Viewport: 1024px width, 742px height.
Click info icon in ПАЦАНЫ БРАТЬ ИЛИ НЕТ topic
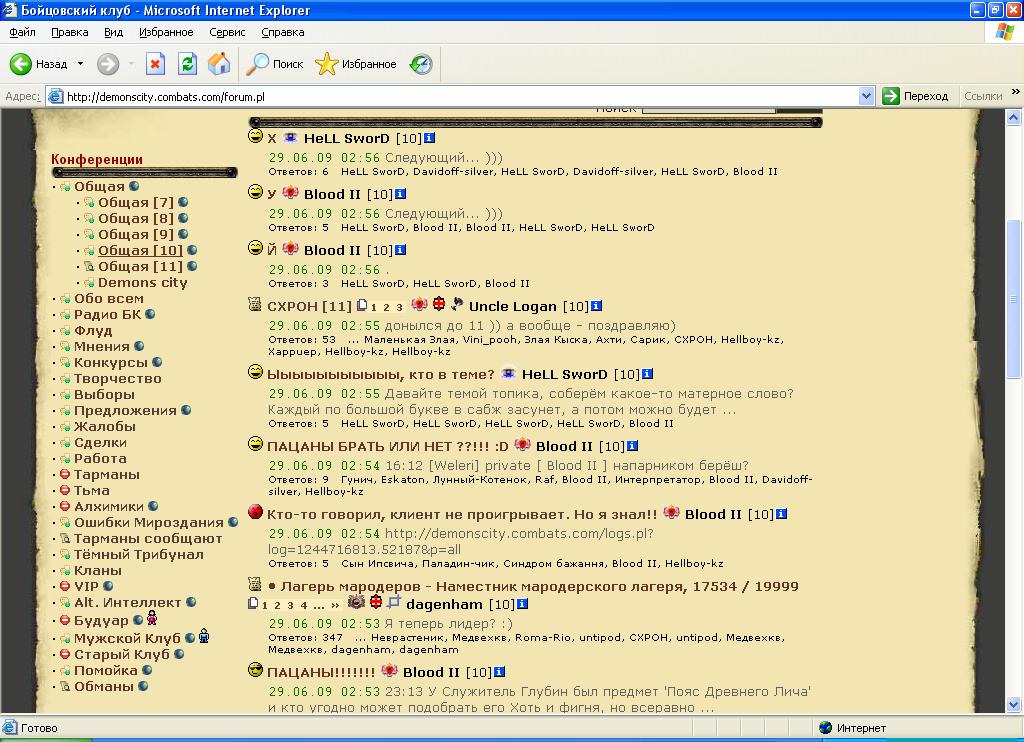tap(632, 446)
